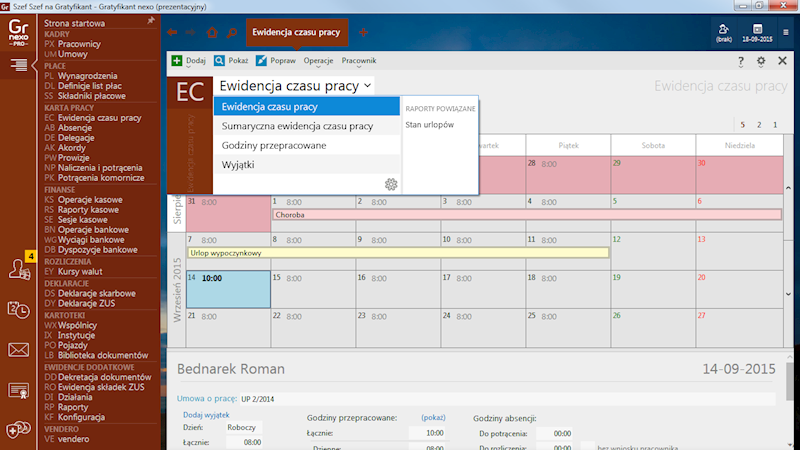Add a new tab with plus icon

point(363,32)
